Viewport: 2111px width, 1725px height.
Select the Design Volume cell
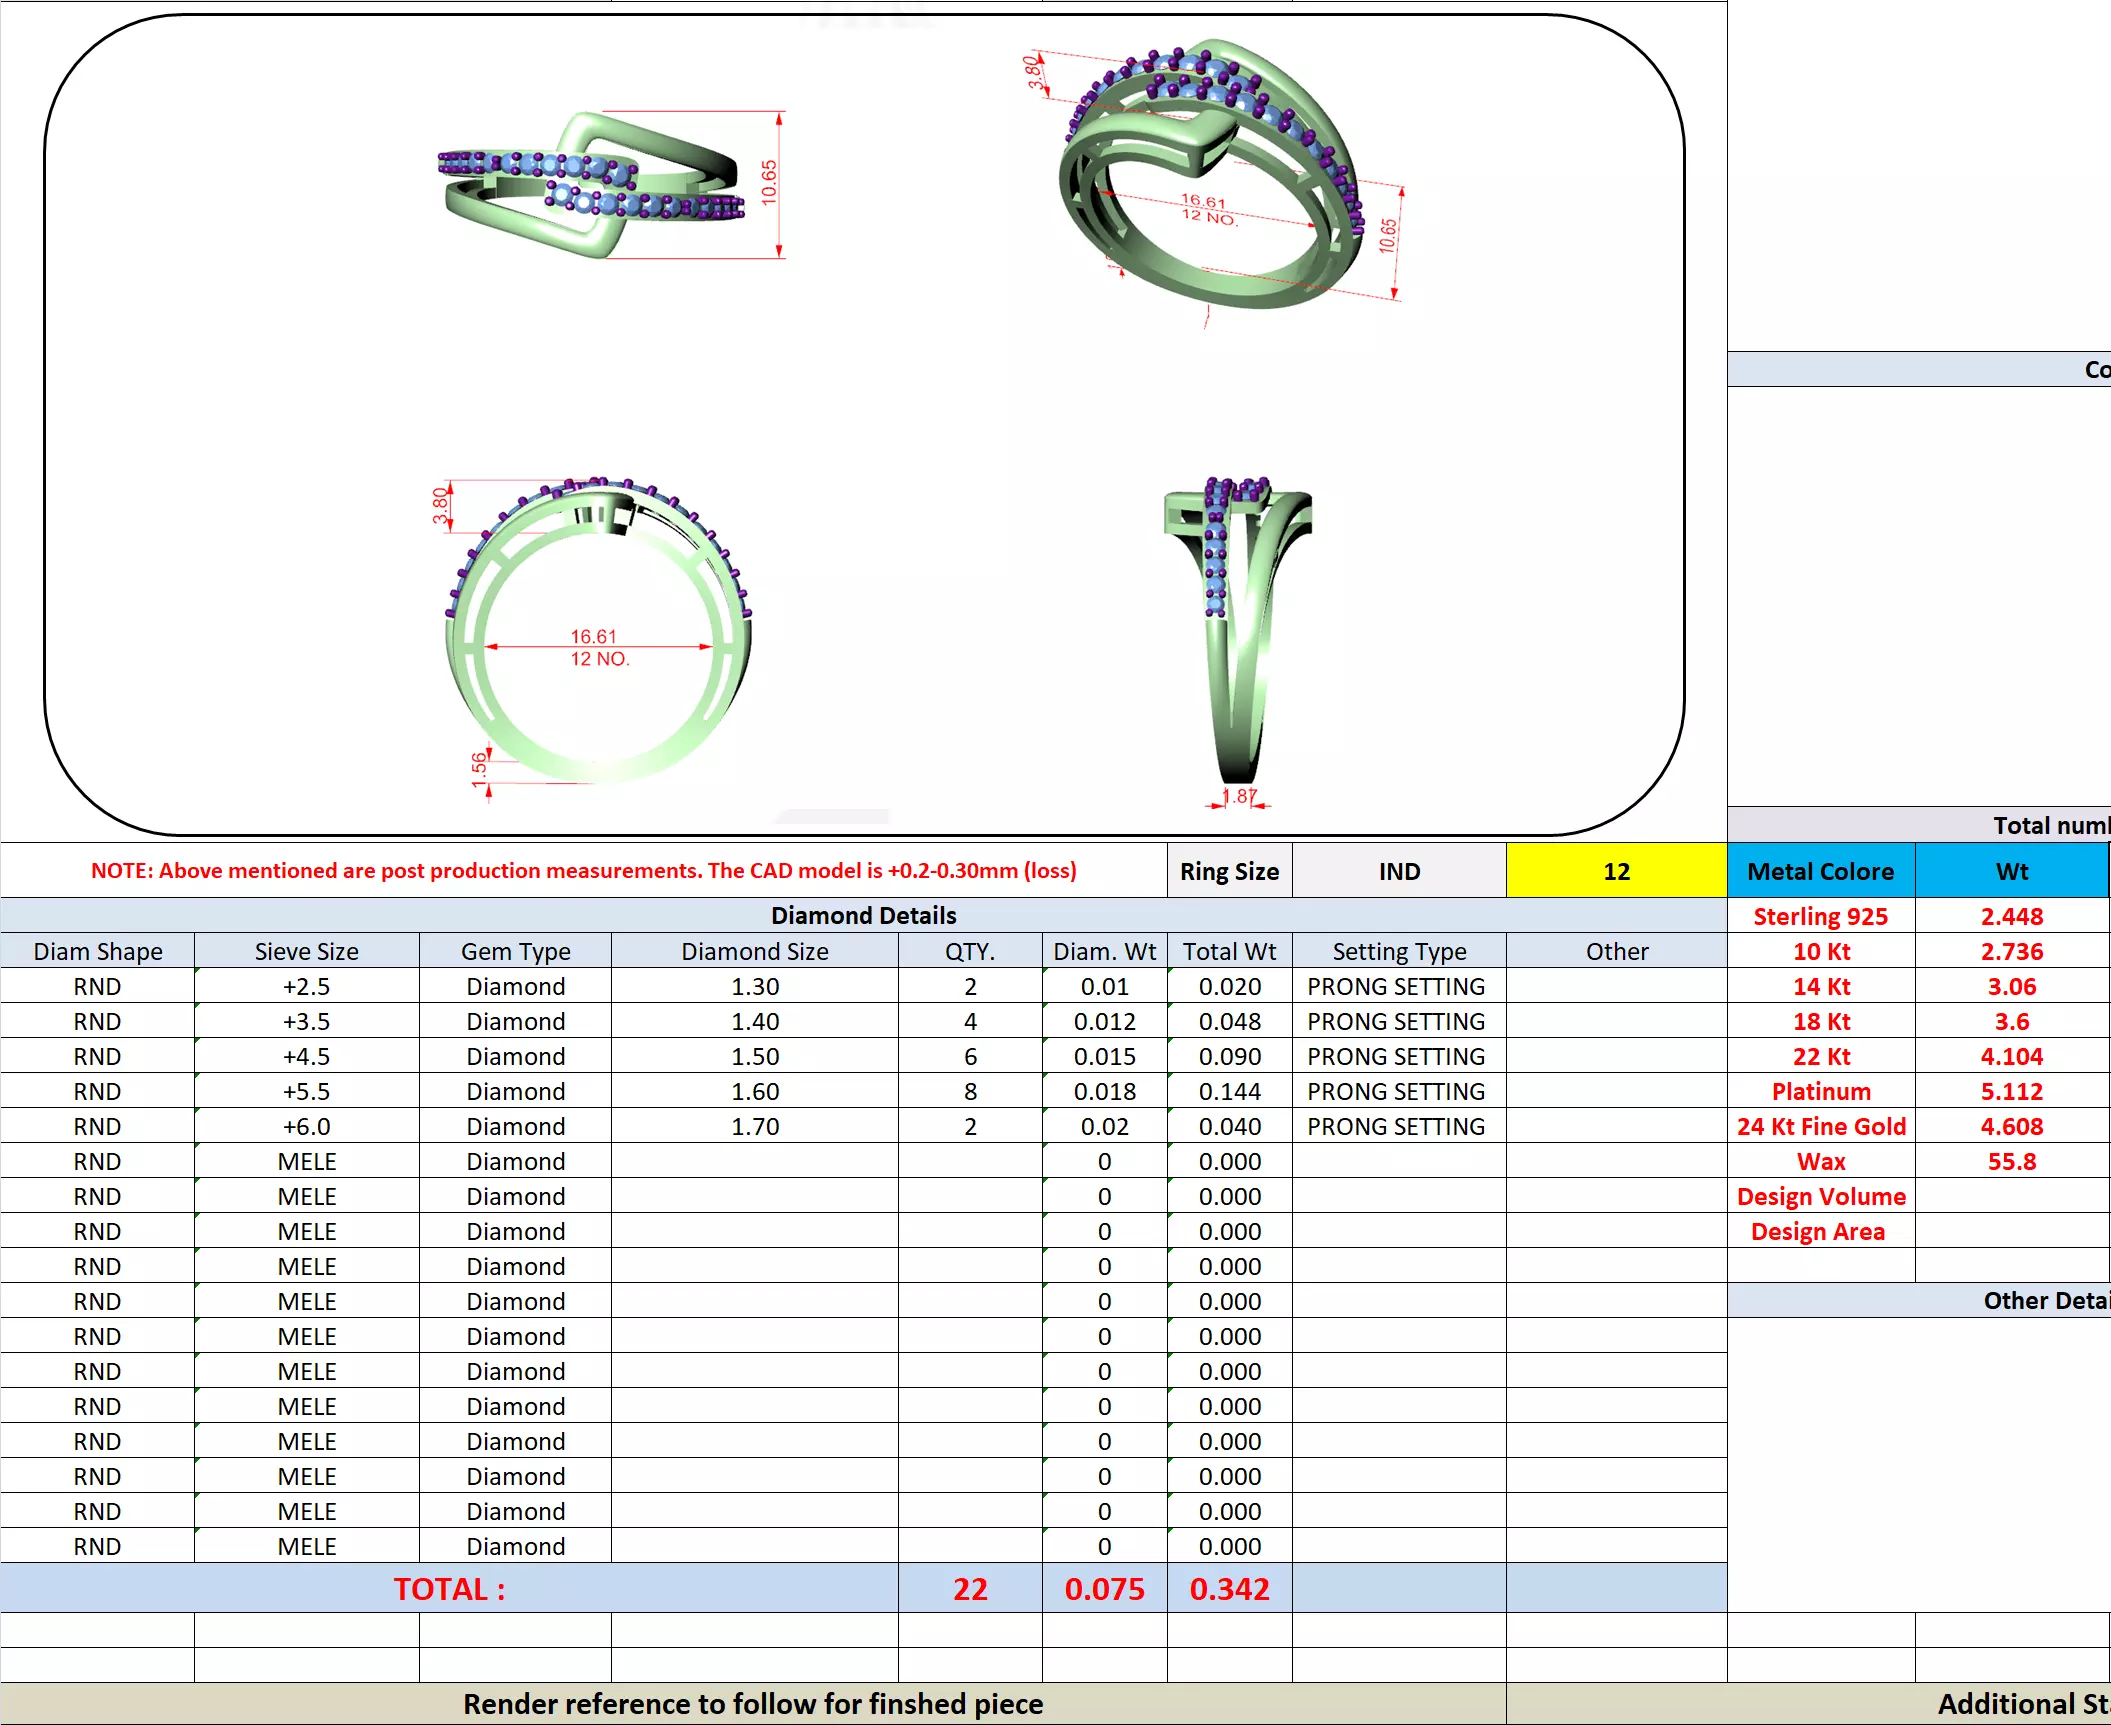pyautogui.click(x=1819, y=1197)
